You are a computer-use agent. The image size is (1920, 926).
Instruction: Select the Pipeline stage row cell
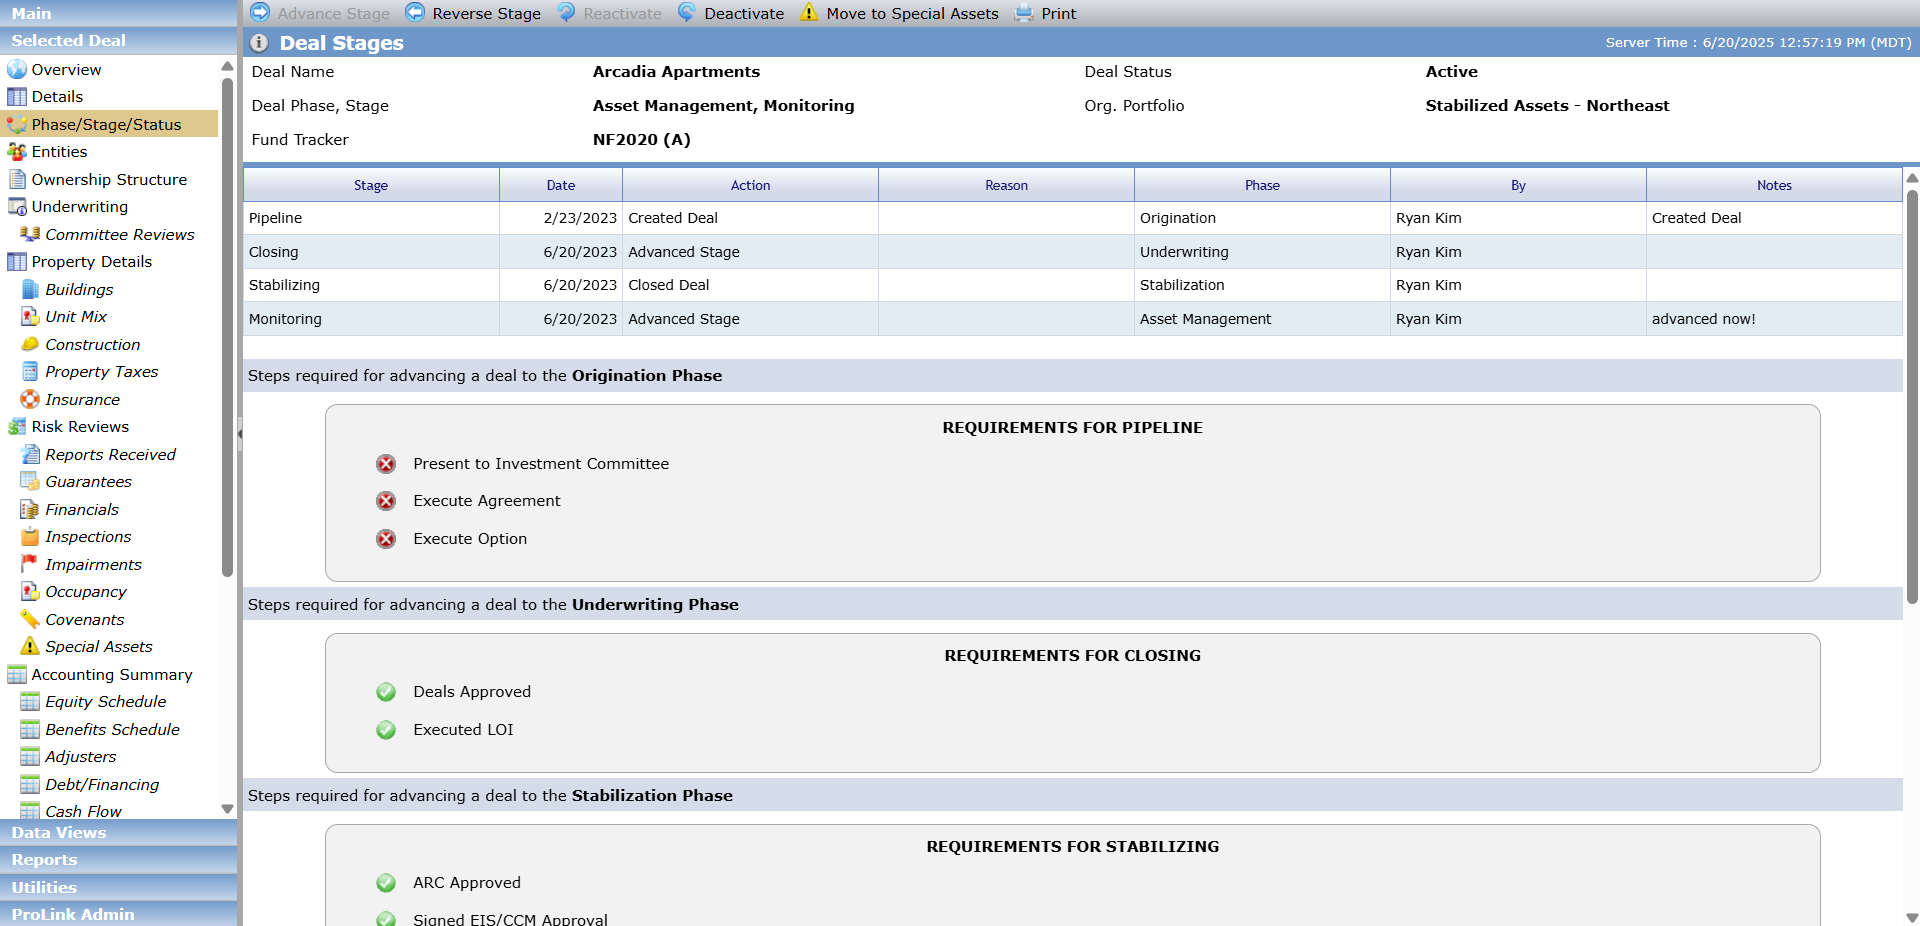tap(371, 218)
